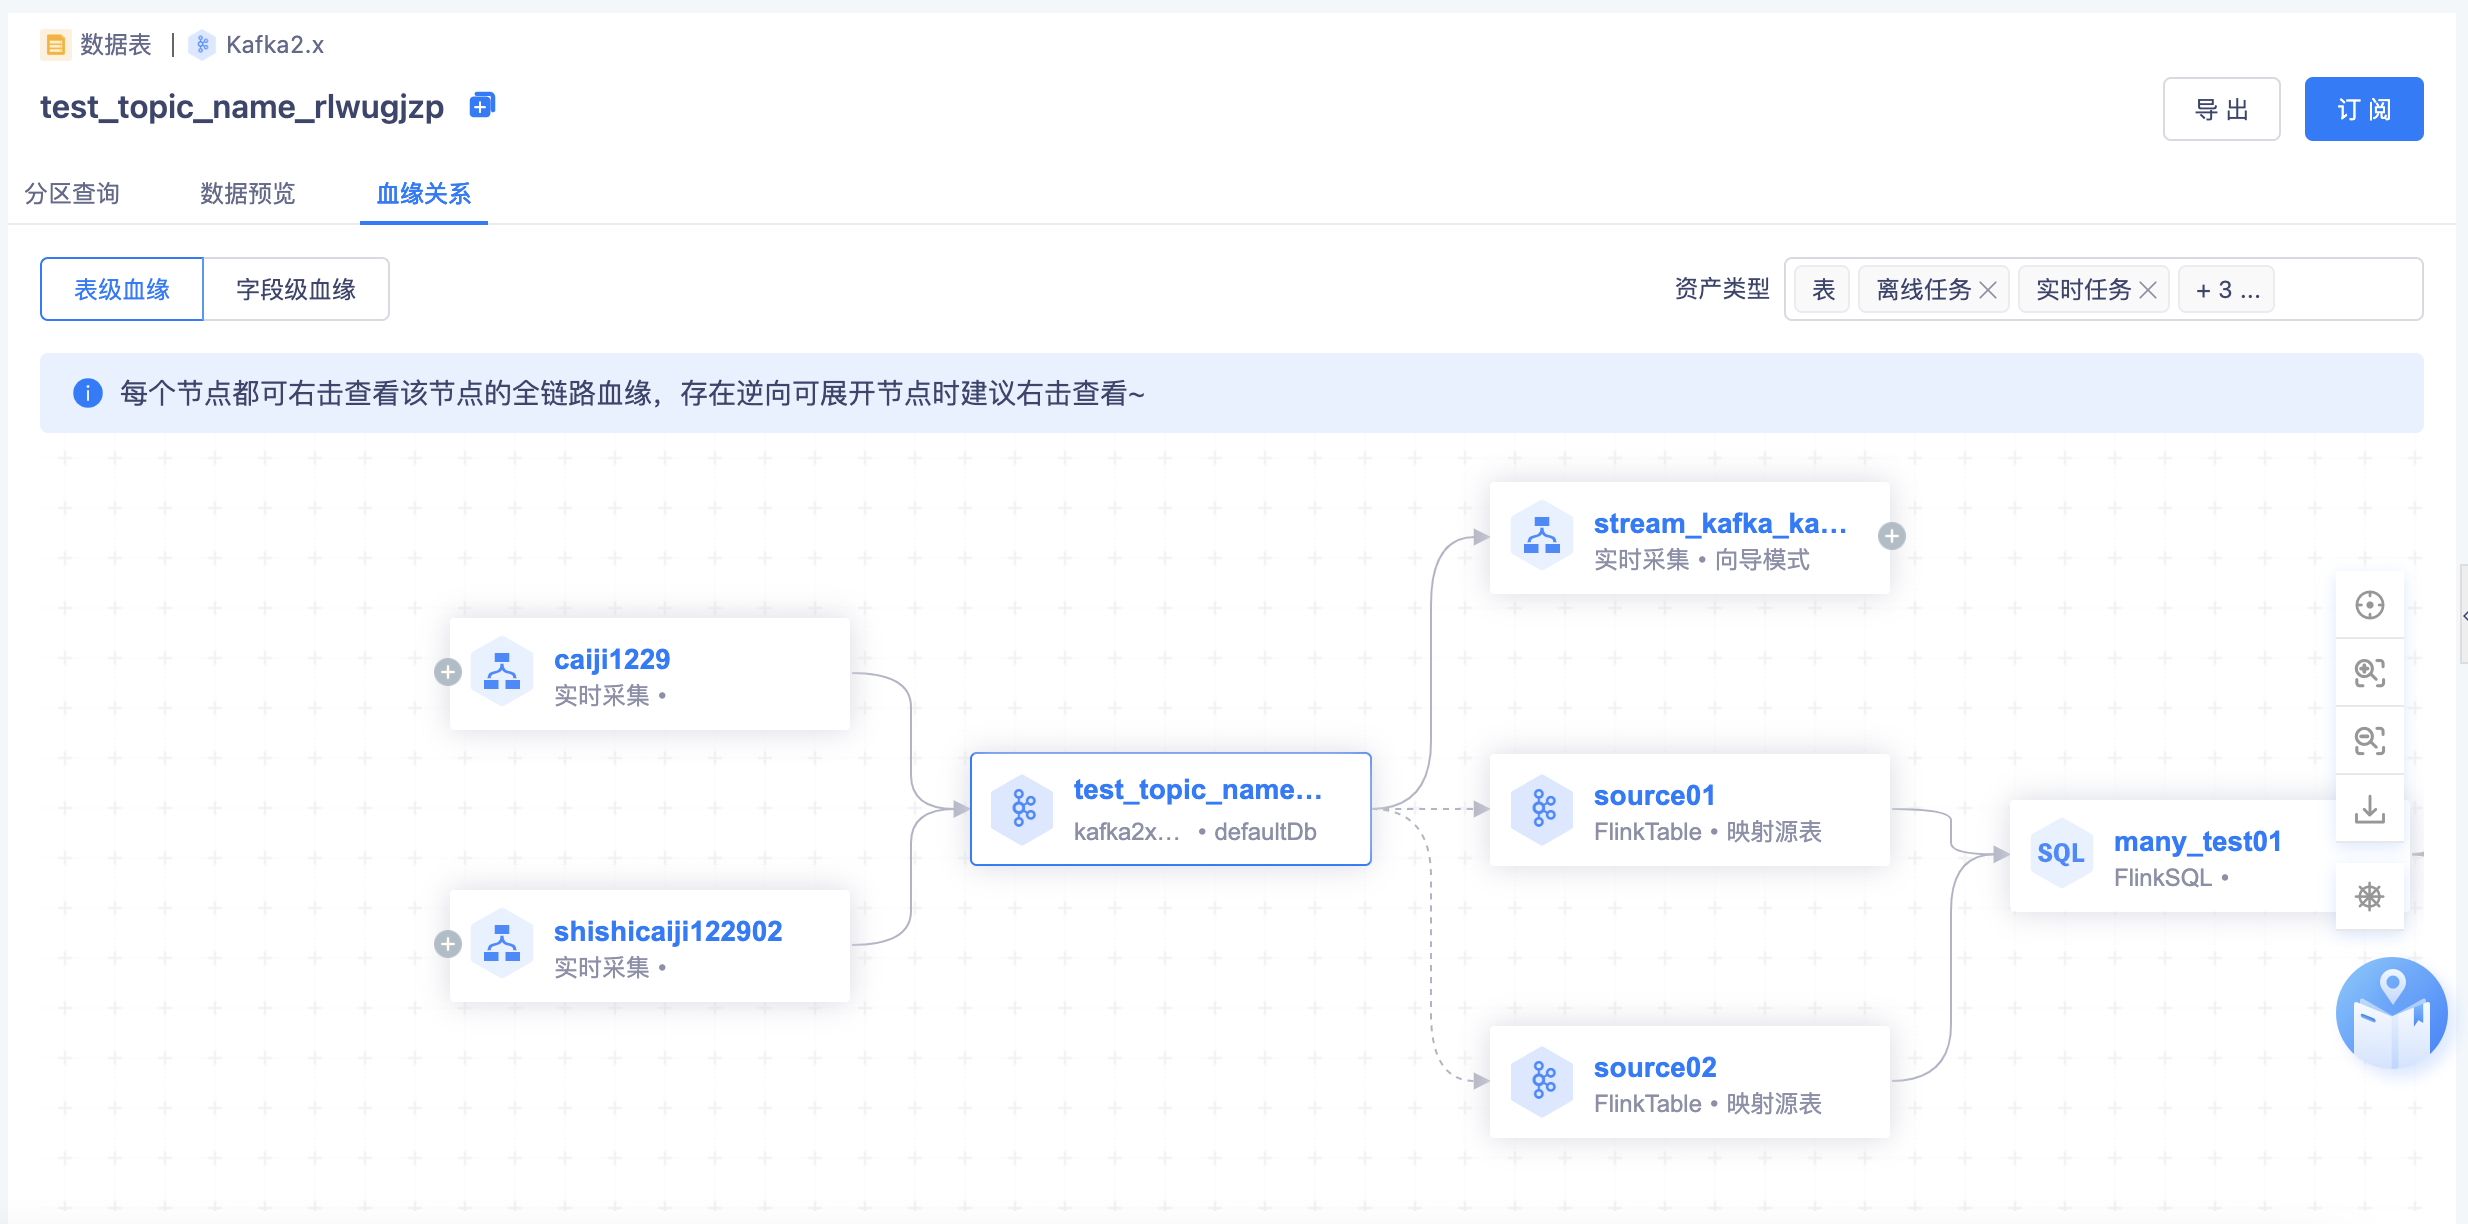
Task: Click the copy icon beside test_topic_name_rlwugjzp
Action: click(x=483, y=105)
